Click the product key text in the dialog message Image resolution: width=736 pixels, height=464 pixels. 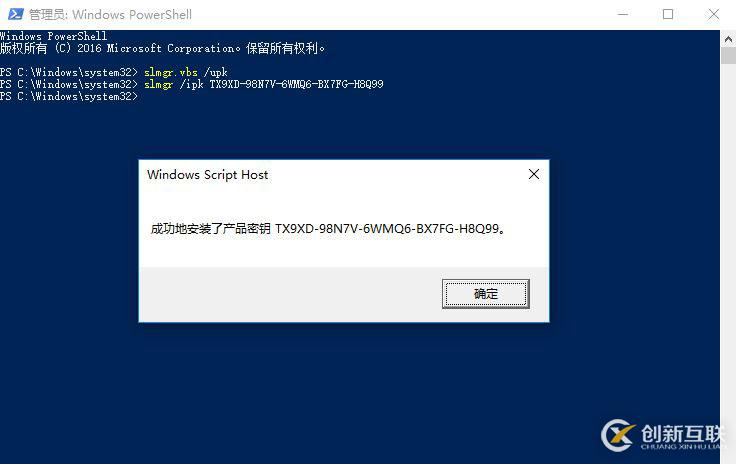point(387,229)
